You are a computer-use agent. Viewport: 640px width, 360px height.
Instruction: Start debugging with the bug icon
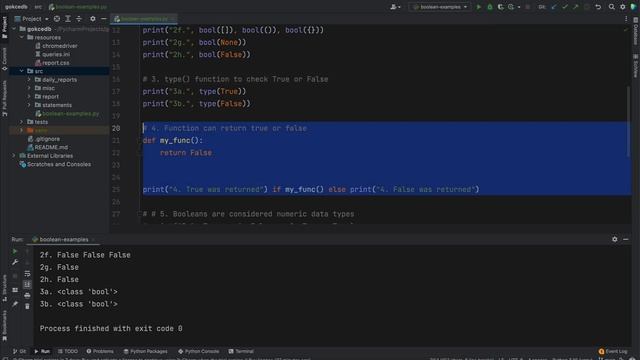pos(490,7)
